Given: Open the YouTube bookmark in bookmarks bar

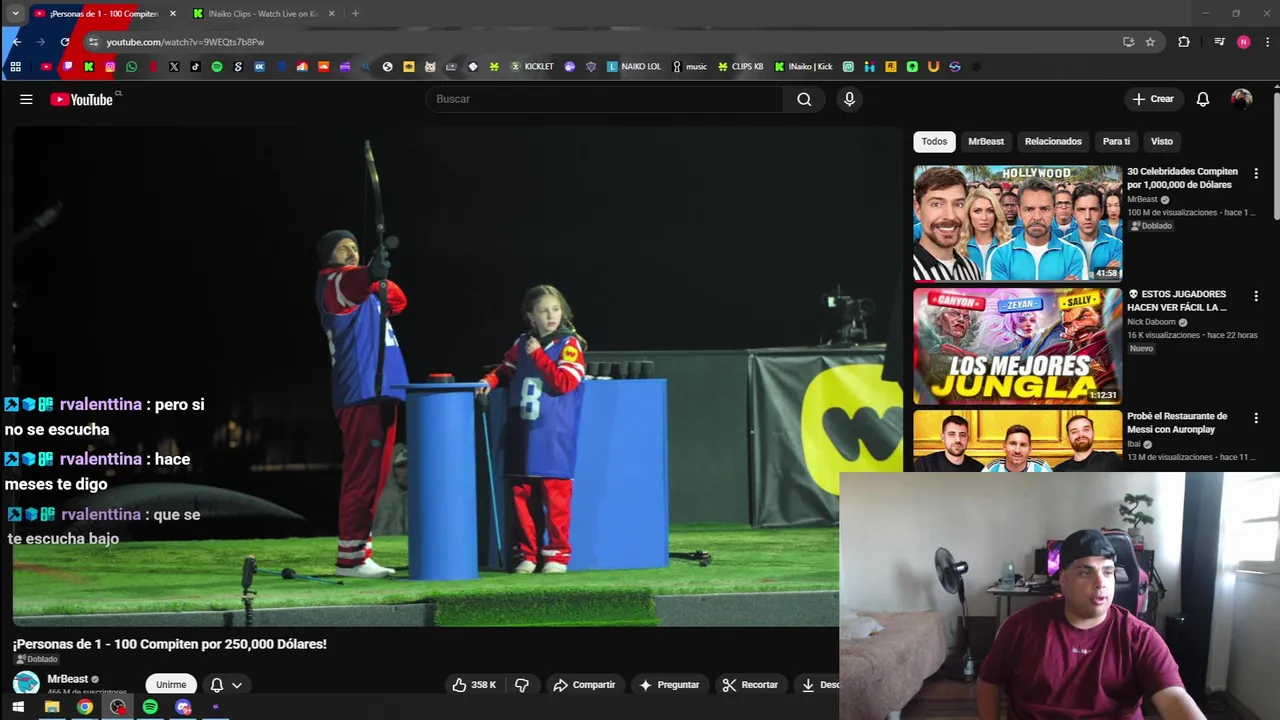Looking at the screenshot, I should (46, 67).
